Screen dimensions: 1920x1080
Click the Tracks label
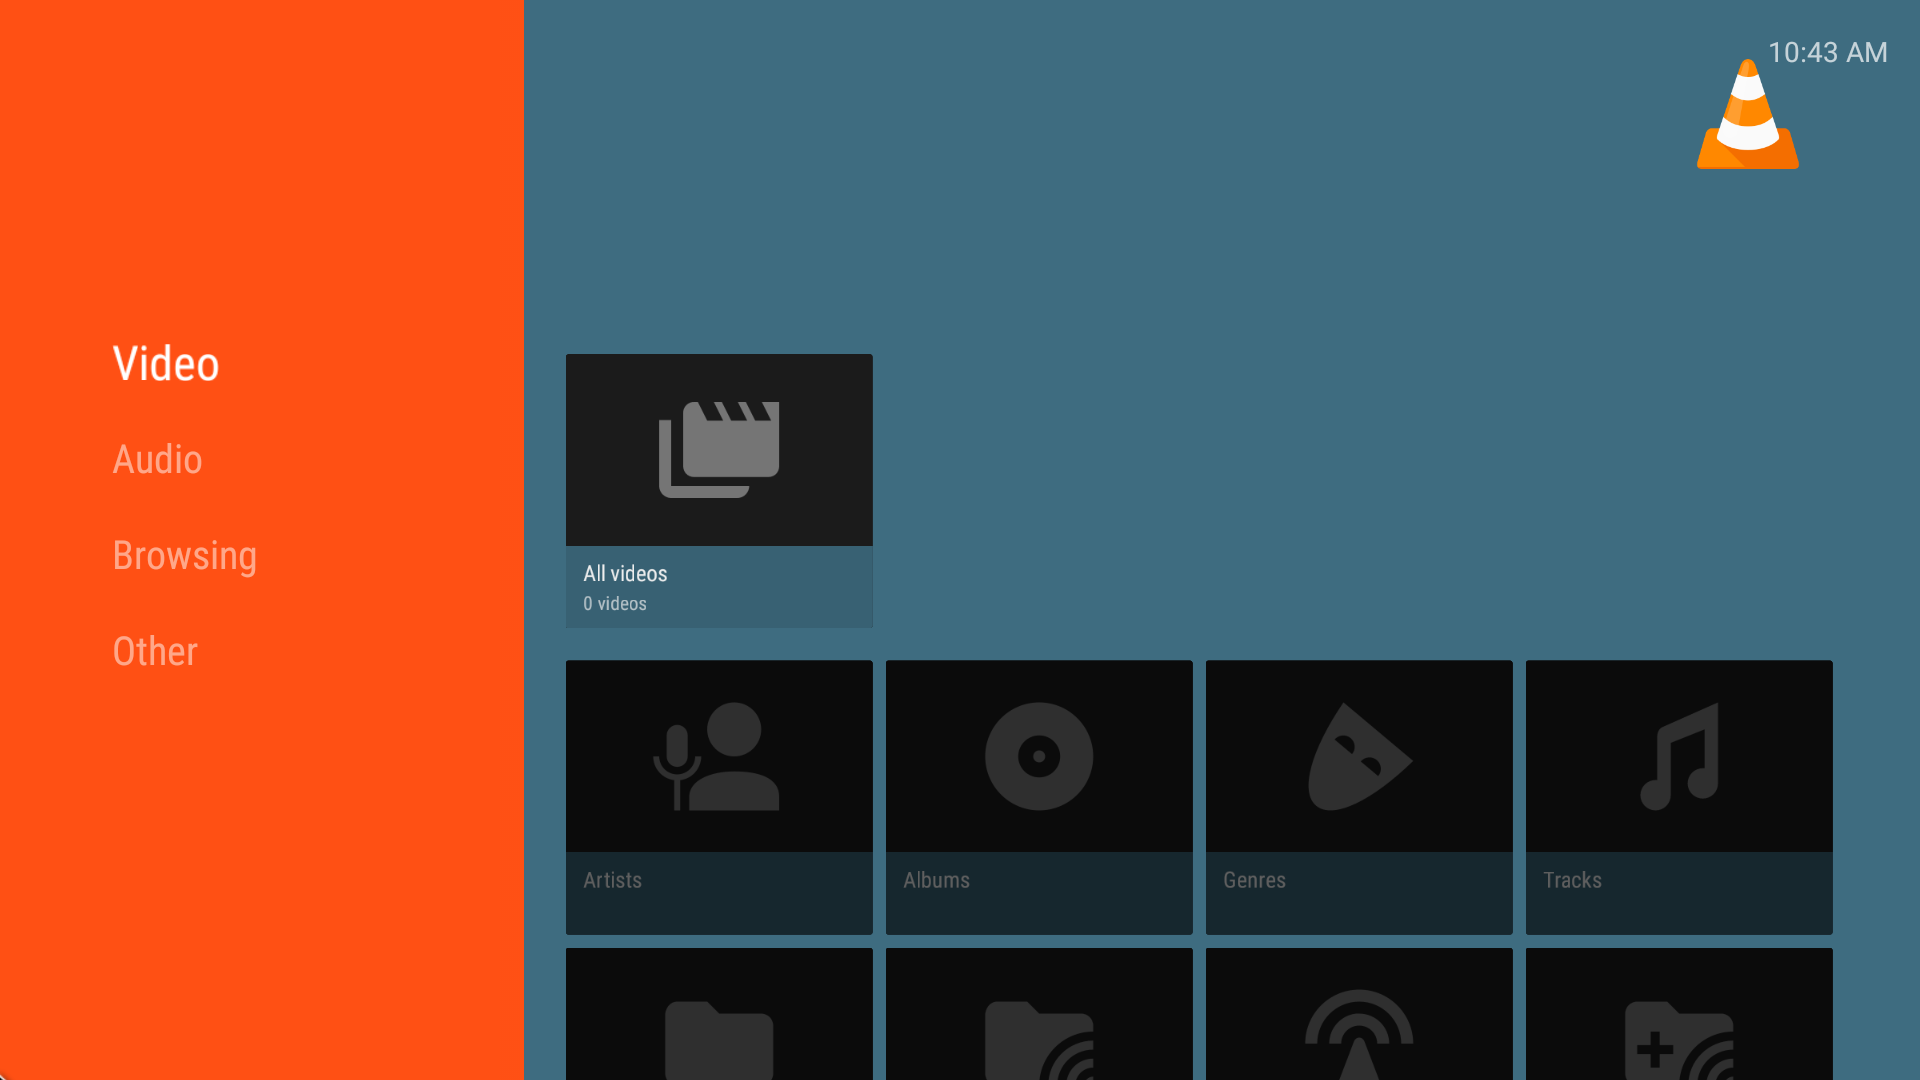(x=1572, y=880)
